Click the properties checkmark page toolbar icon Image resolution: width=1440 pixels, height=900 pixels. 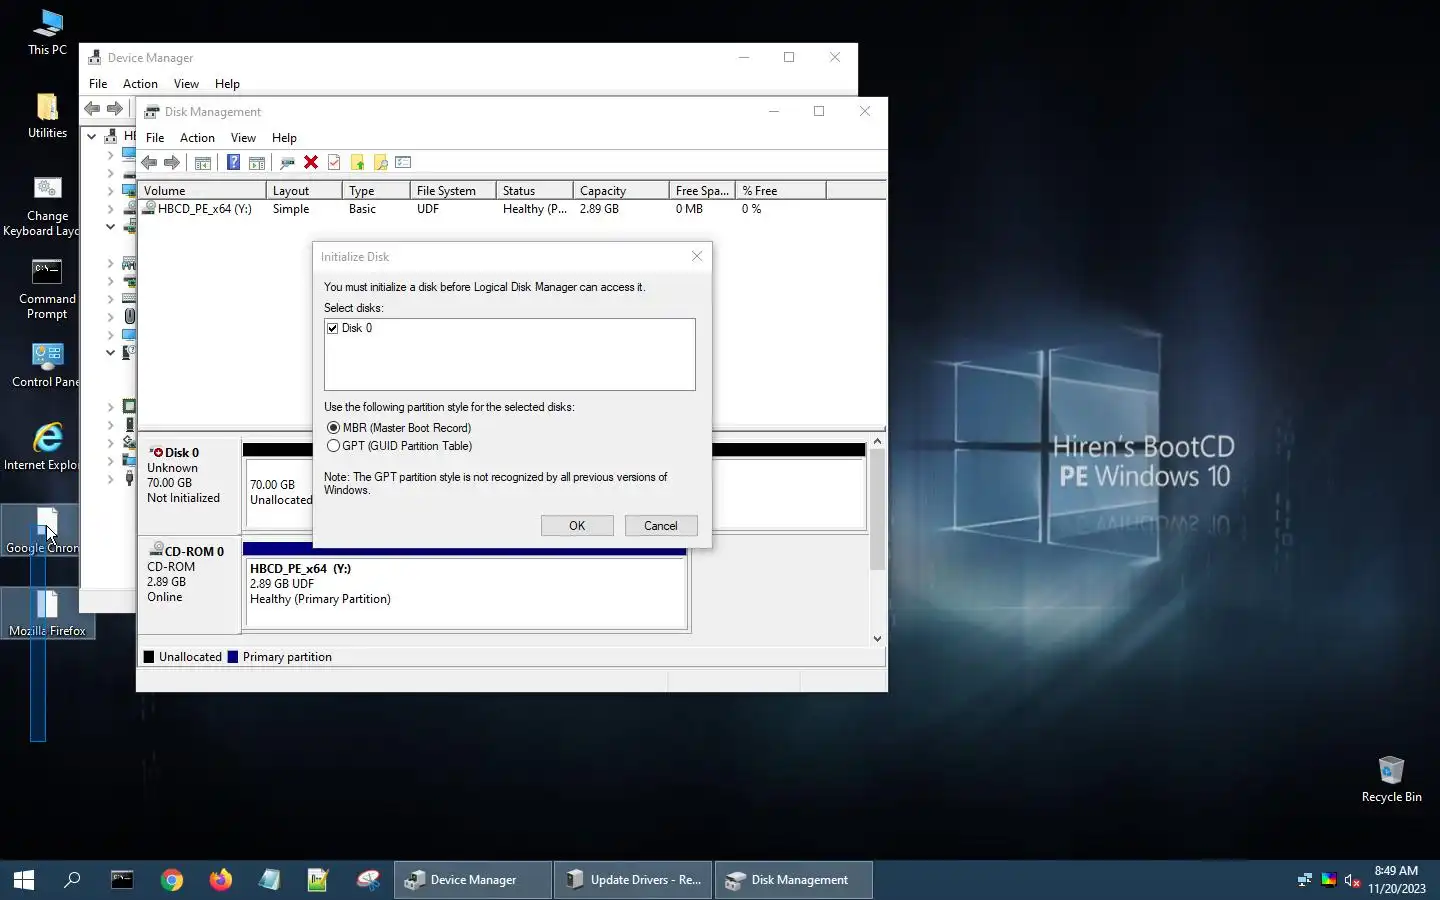pos(334,163)
